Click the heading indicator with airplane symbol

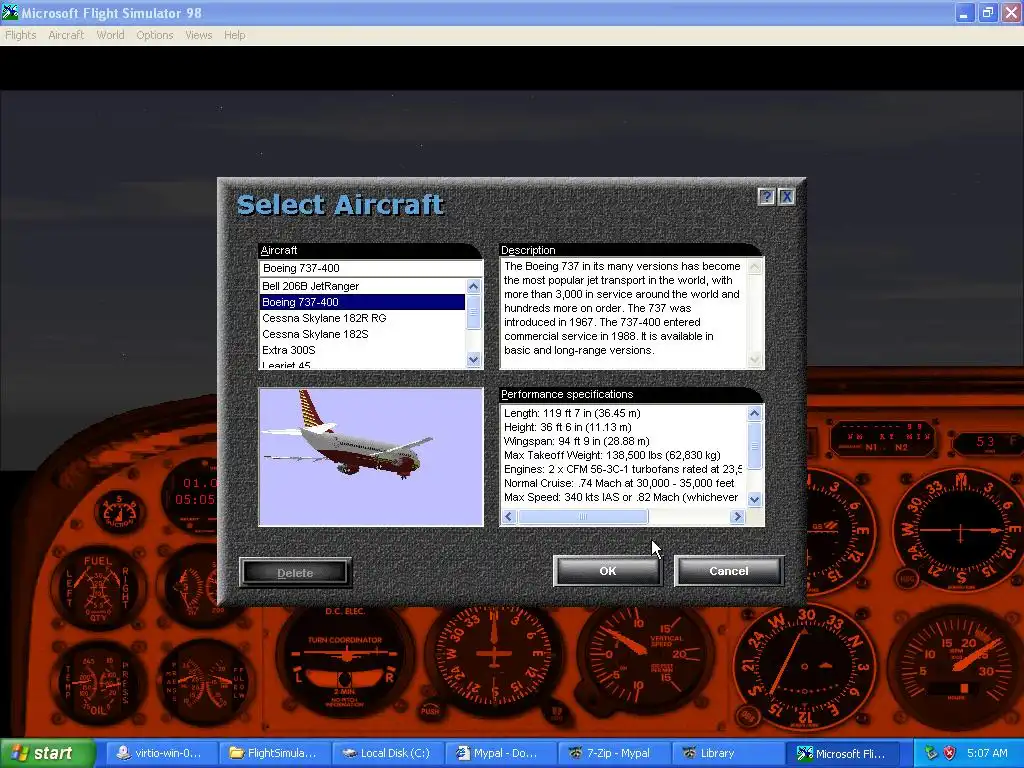[x=494, y=656]
